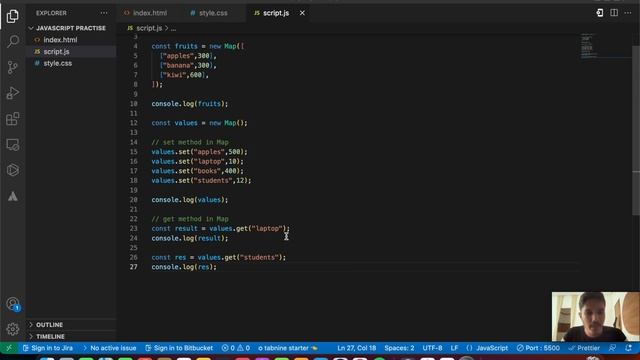Click the remote window indicator in status bar
The height and width of the screenshot is (360, 640).
(9, 348)
